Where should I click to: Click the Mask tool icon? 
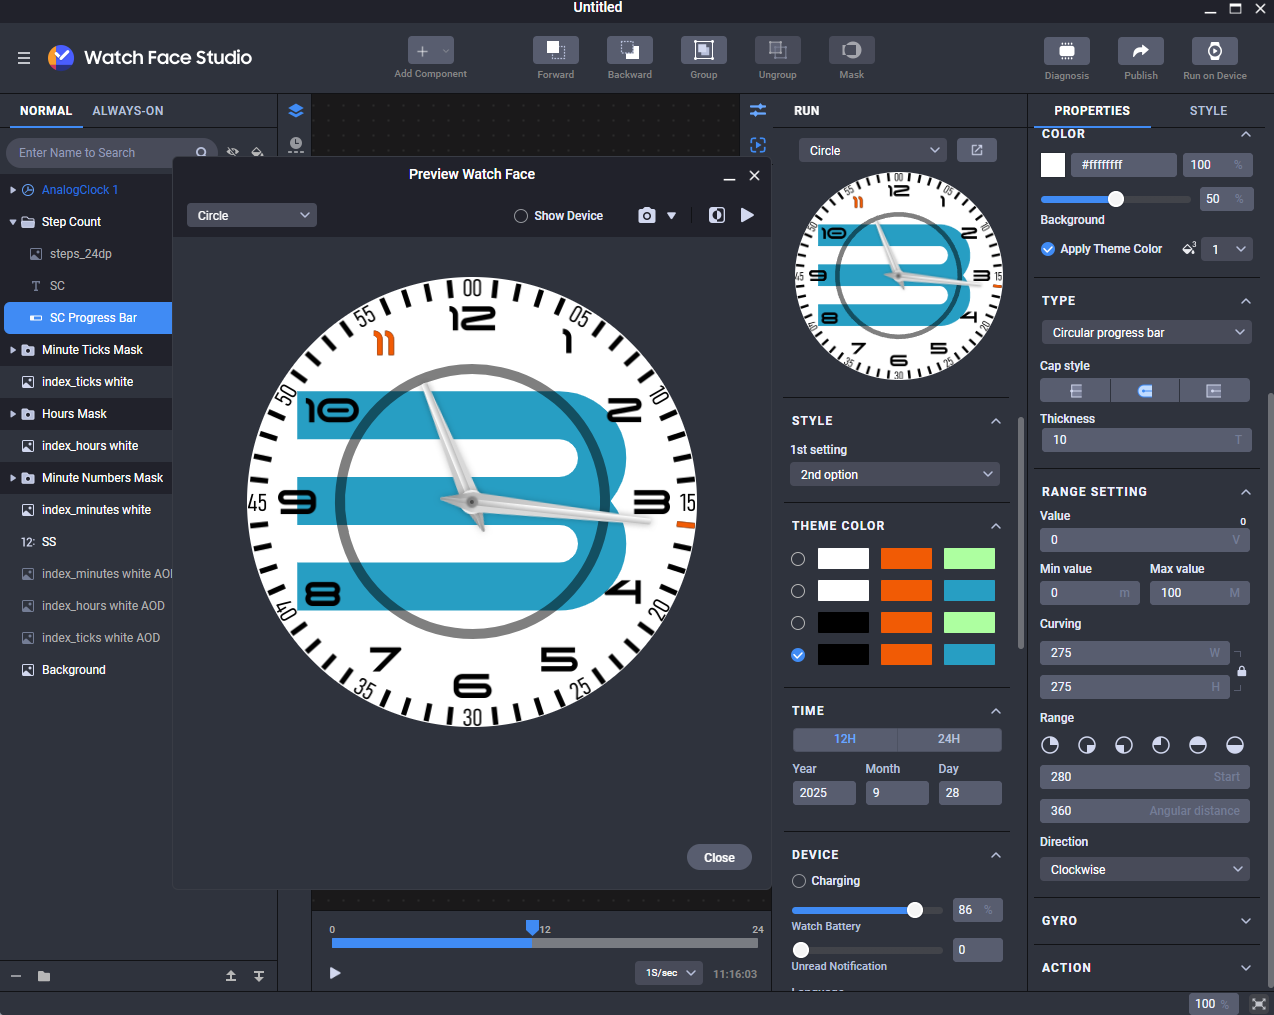click(x=851, y=51)
